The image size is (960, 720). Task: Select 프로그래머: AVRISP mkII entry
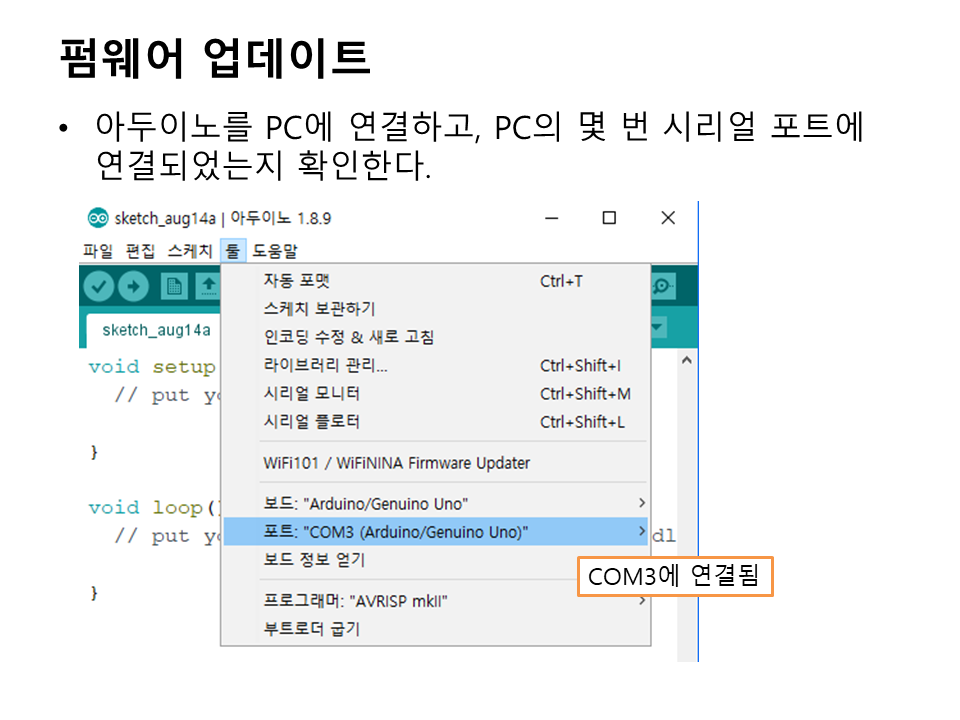click(x=435, y=601)
